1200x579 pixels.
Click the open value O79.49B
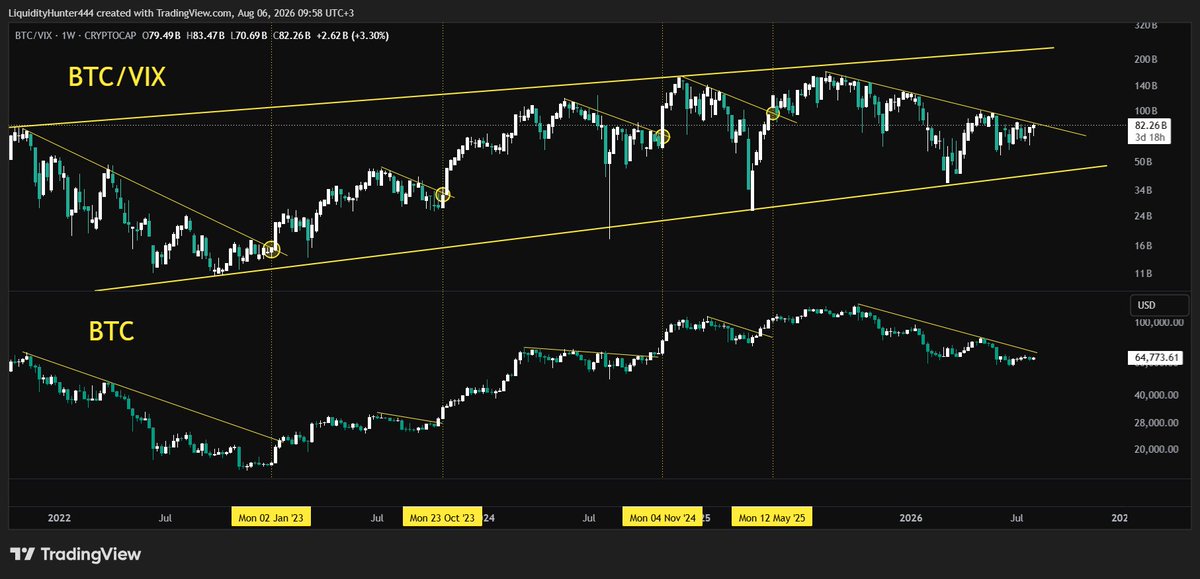pos(164,35)
